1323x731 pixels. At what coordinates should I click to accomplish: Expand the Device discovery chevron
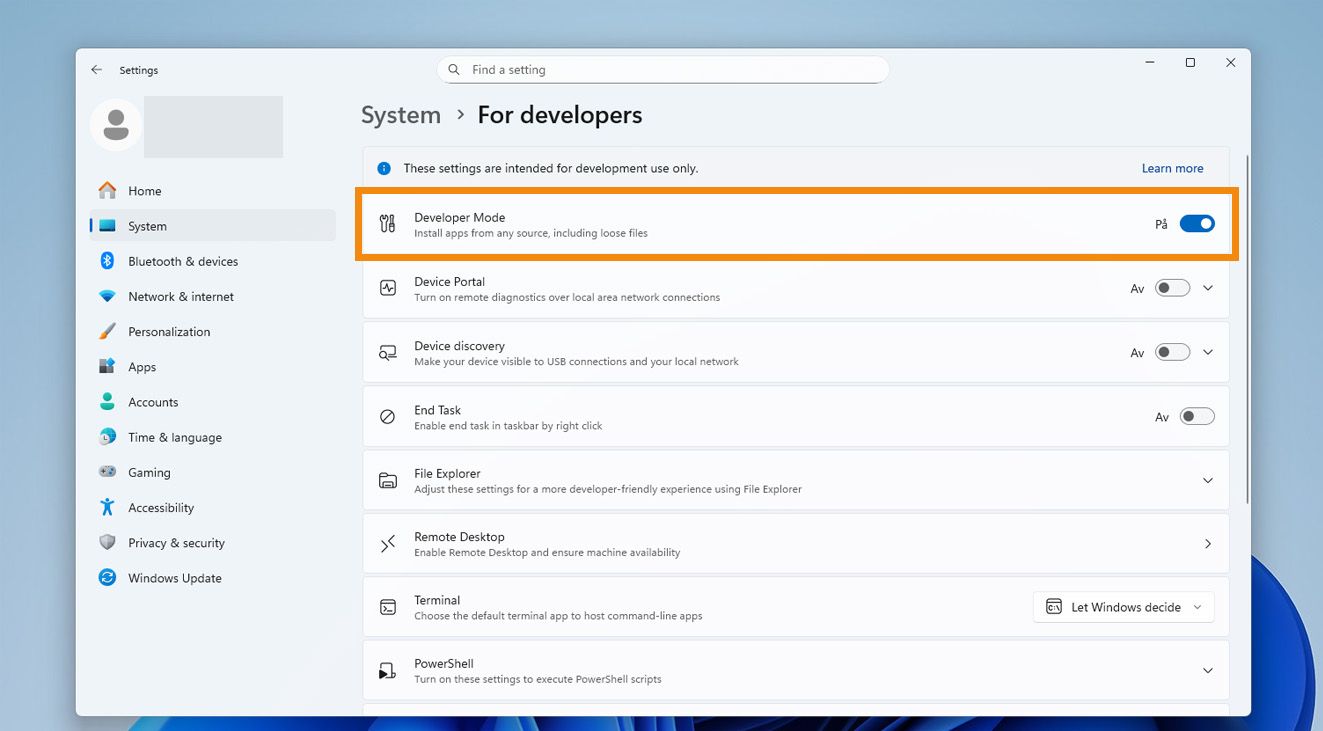1208,352
